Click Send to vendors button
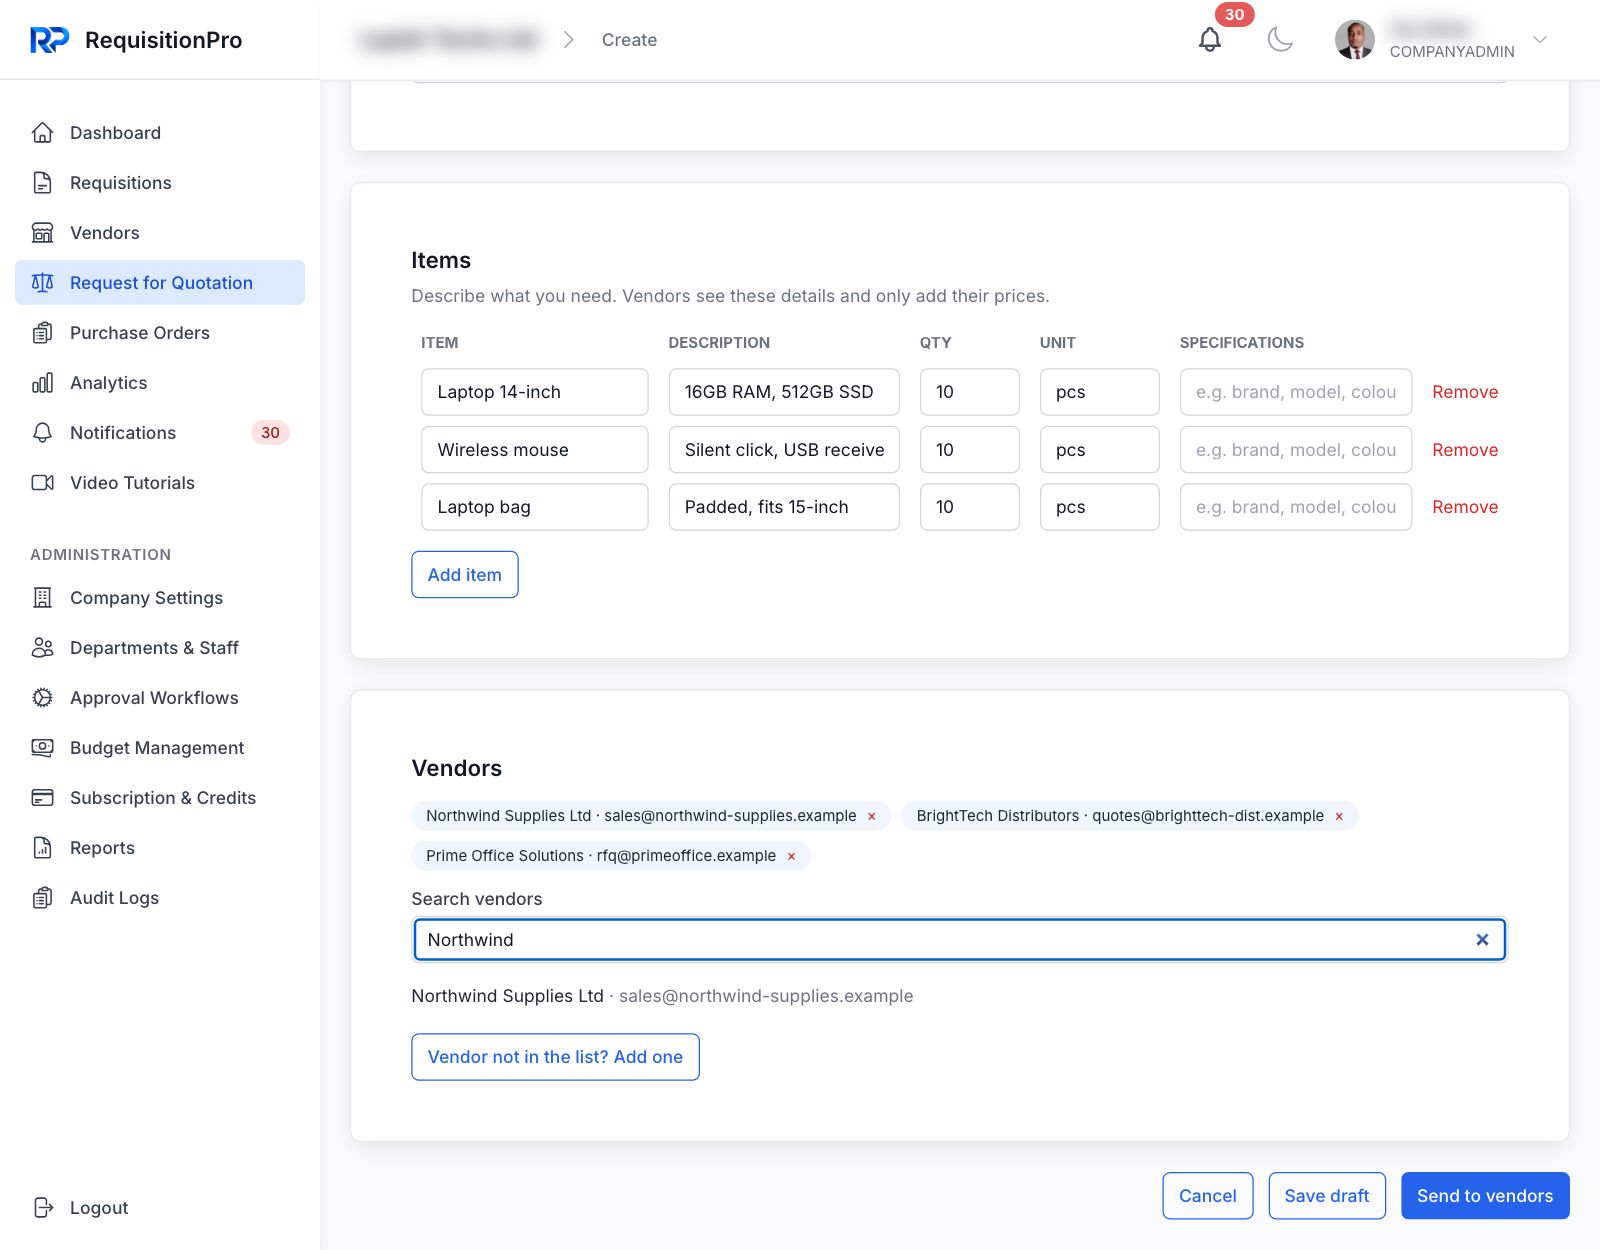Screen dimensions: 1600x1250 [x=1485, y=1196]
